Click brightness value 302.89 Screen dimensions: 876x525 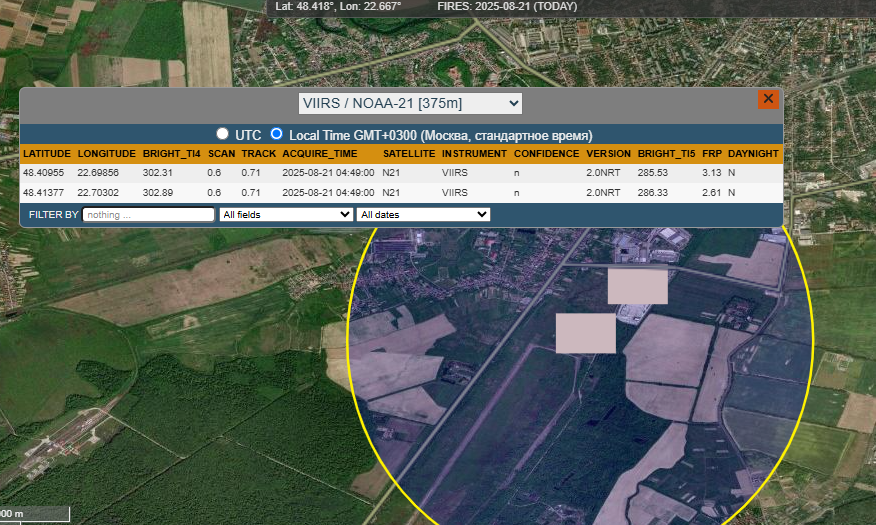(x=158, y=193)
